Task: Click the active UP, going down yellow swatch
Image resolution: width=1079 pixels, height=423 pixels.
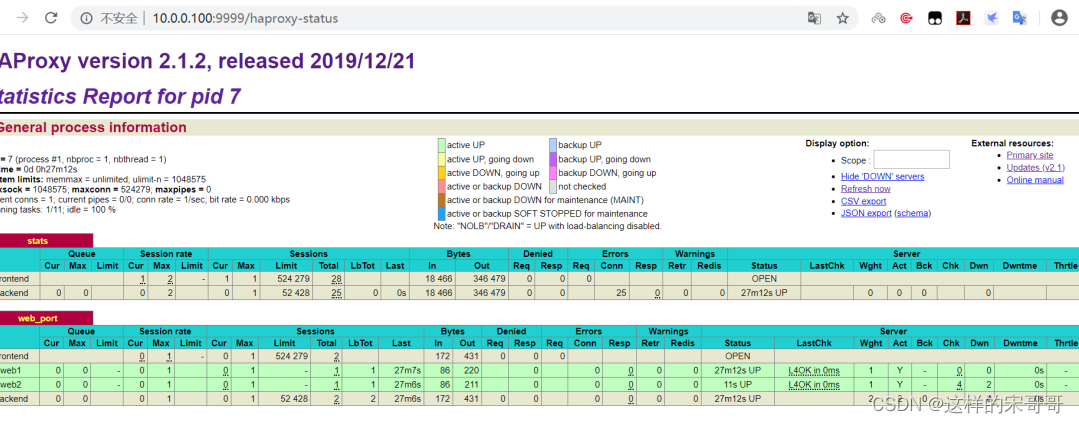Action: pos(441,159)
